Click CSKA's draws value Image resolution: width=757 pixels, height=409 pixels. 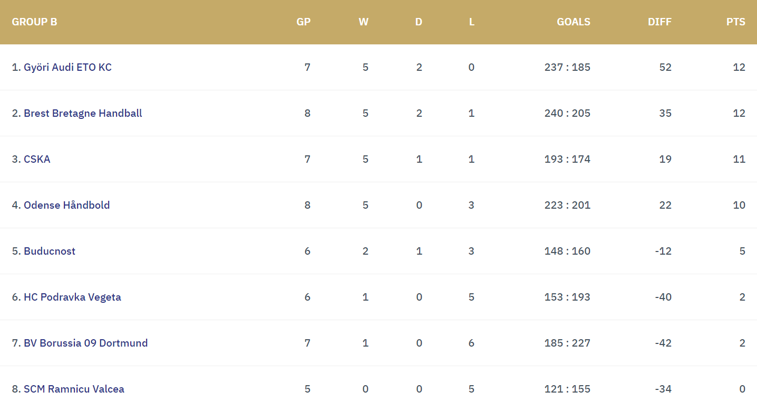[419, 159]
